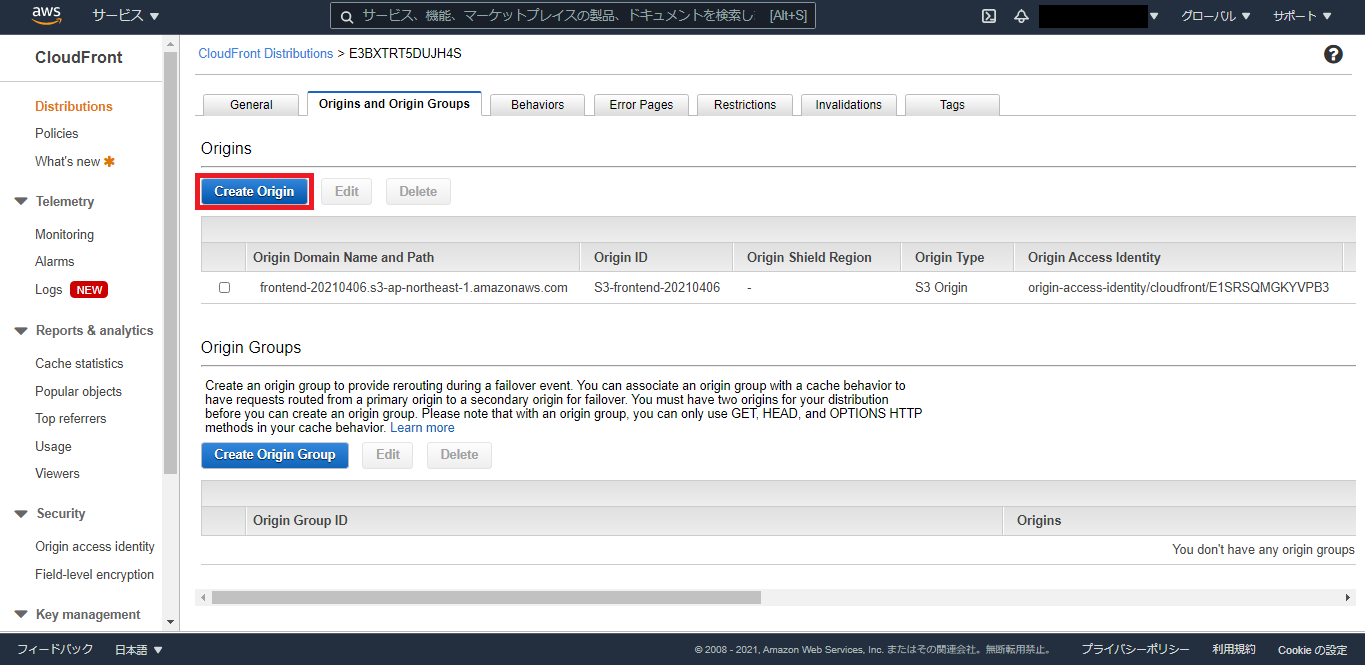Open What's new in the sidebar
Screen dimensions: 1365x665
(68, 162)
